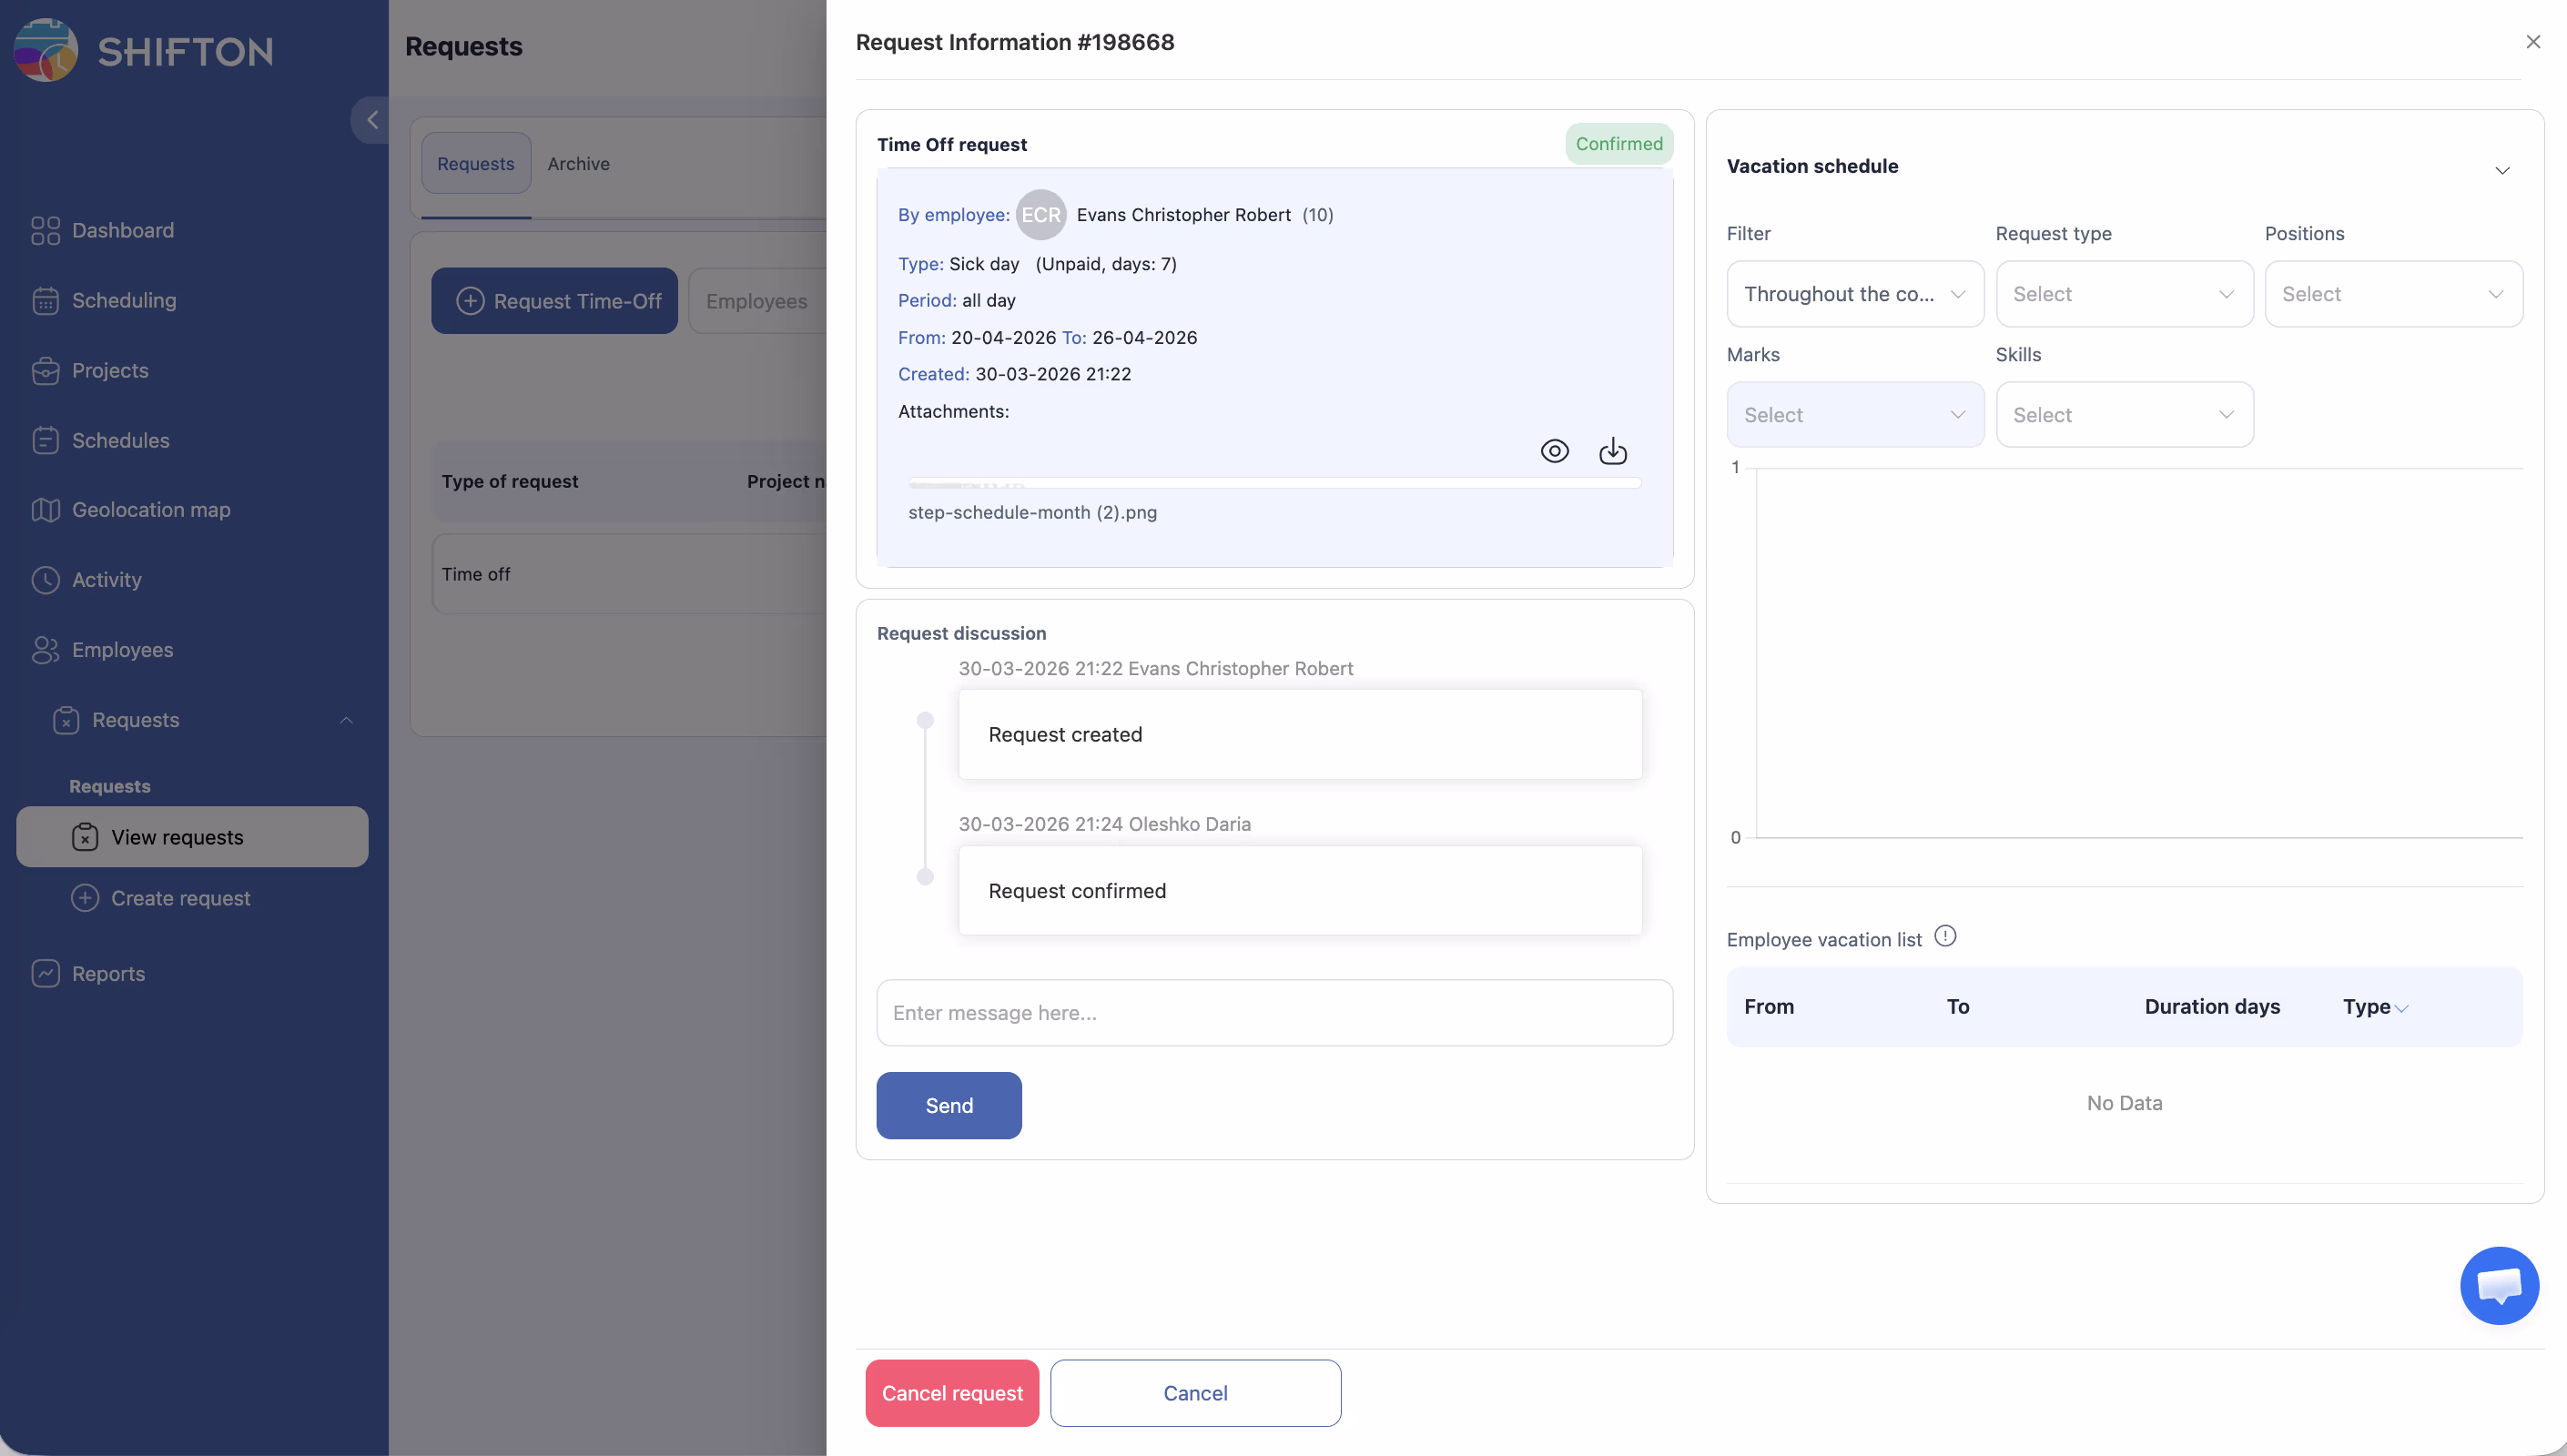The height and width of the screenshot is (1456, 2567).
Task: Open the Filter dropdown
Action: (x=1854, y=294)
